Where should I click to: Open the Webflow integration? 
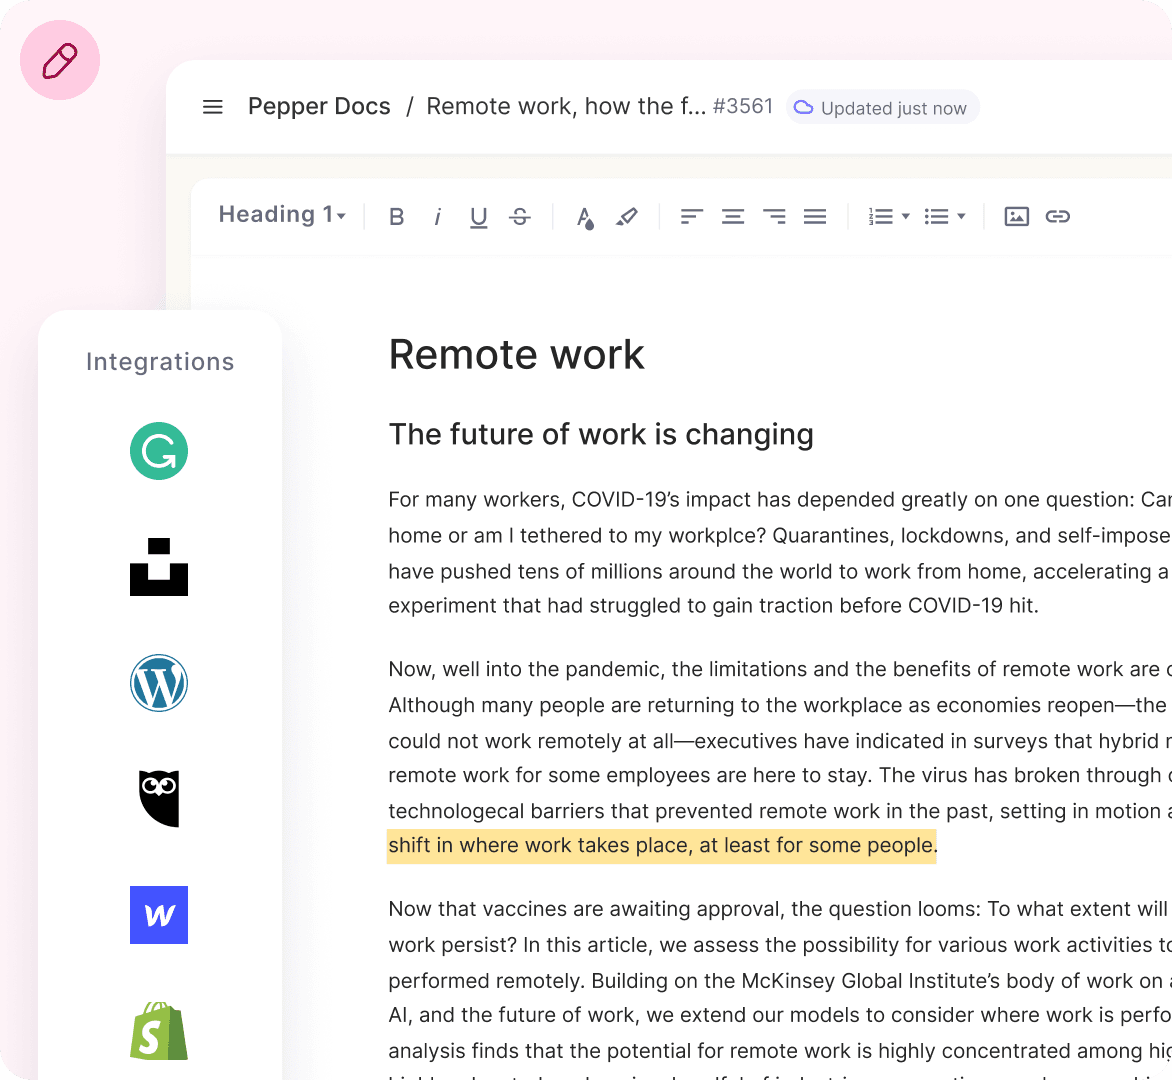[159, 915]
